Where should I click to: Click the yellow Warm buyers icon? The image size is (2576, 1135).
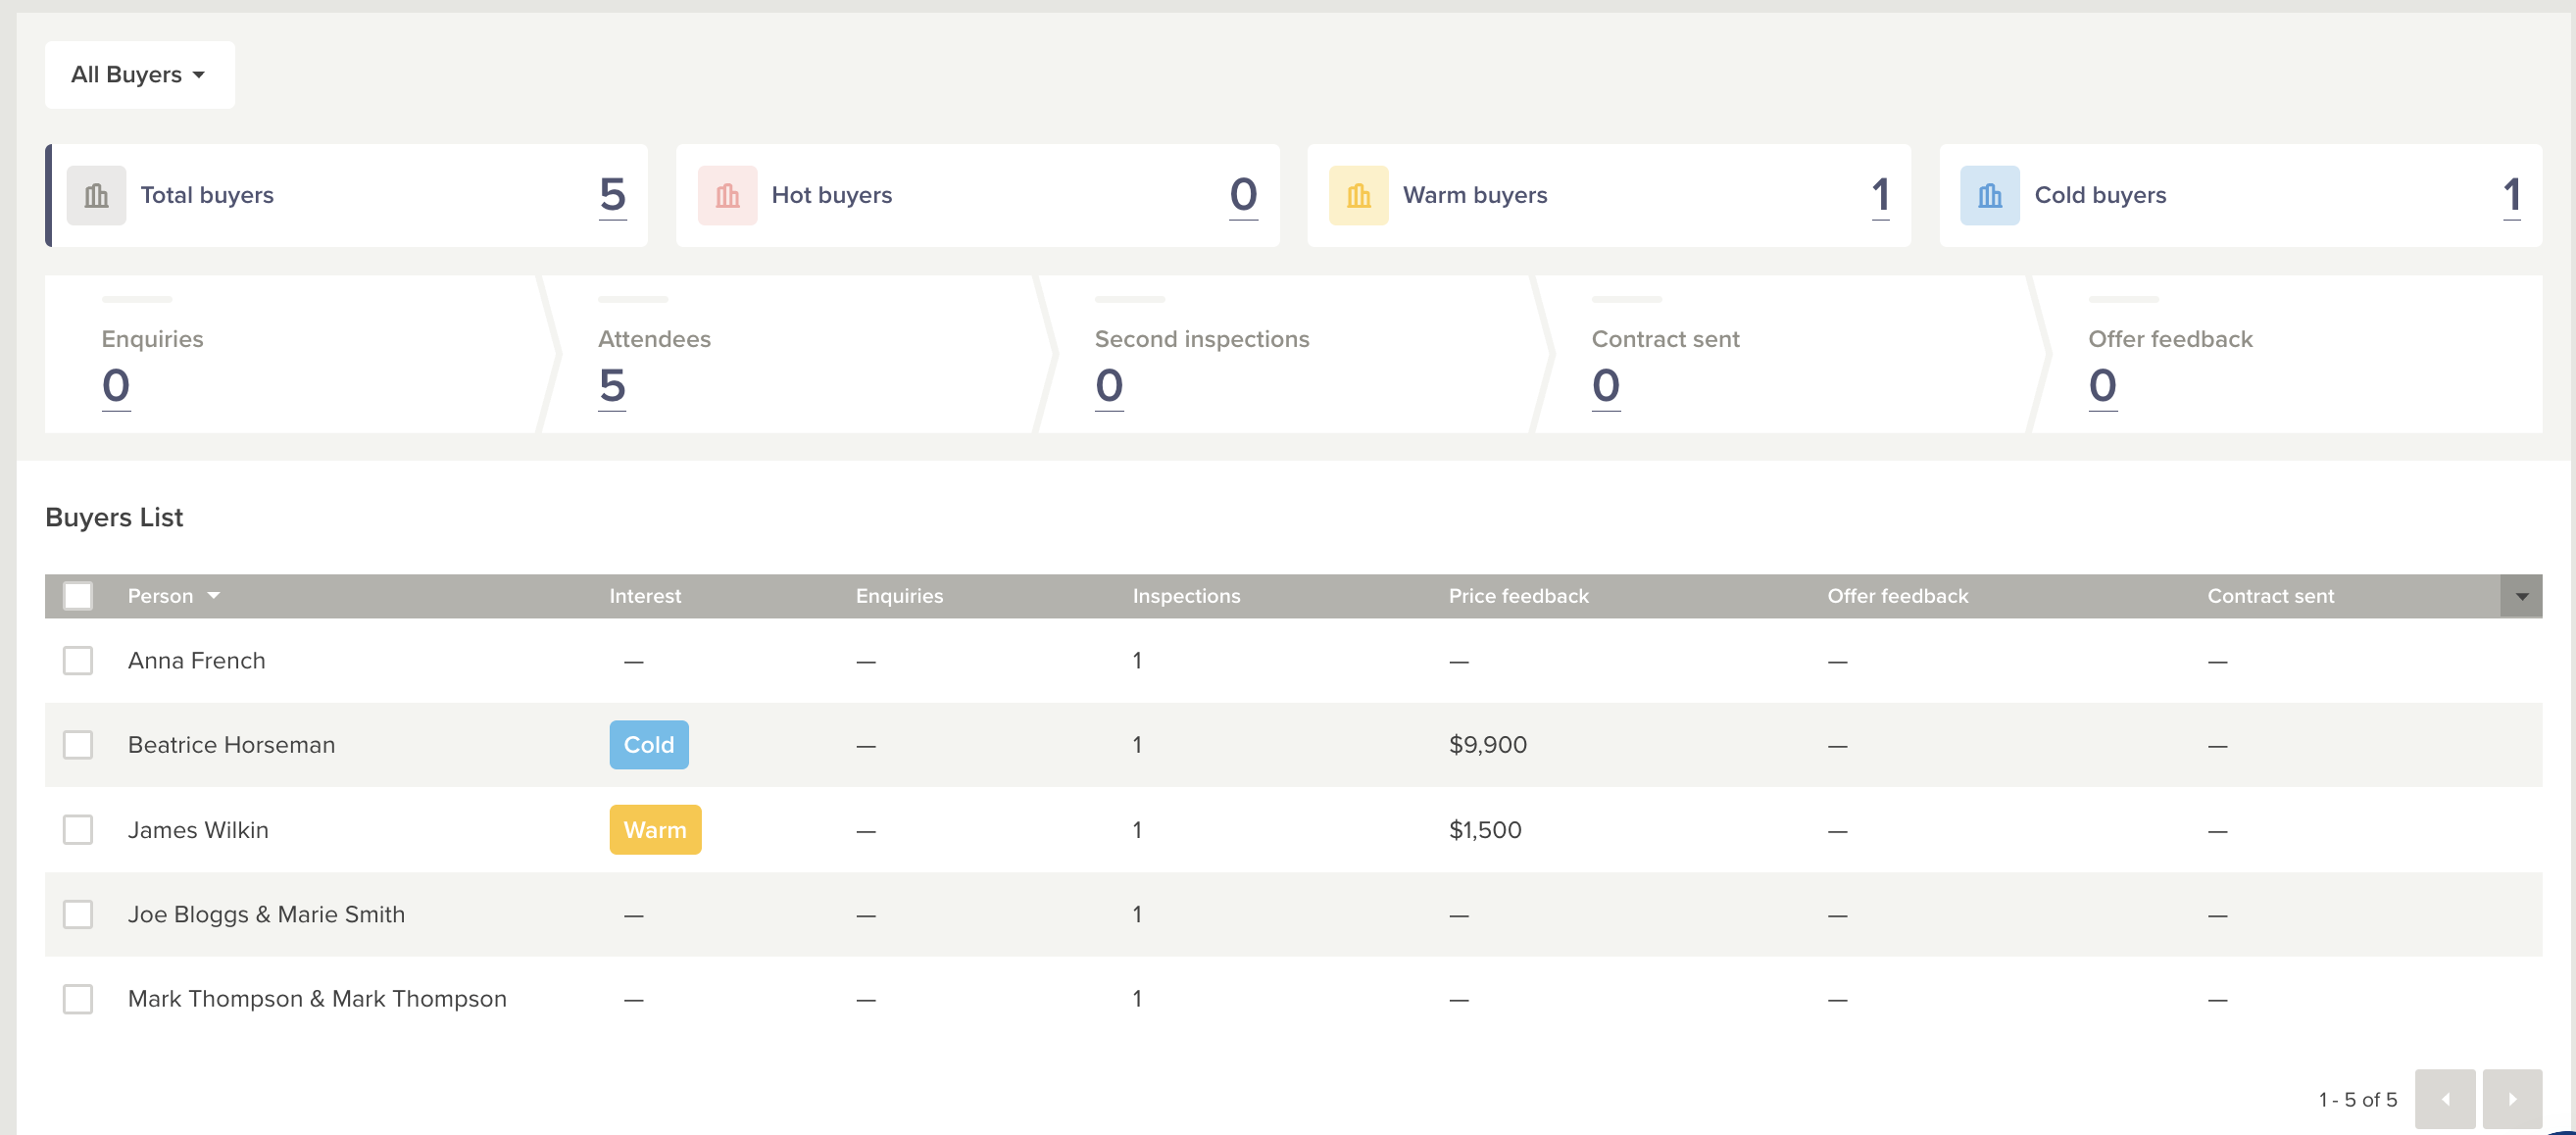tap(1358, 195)
